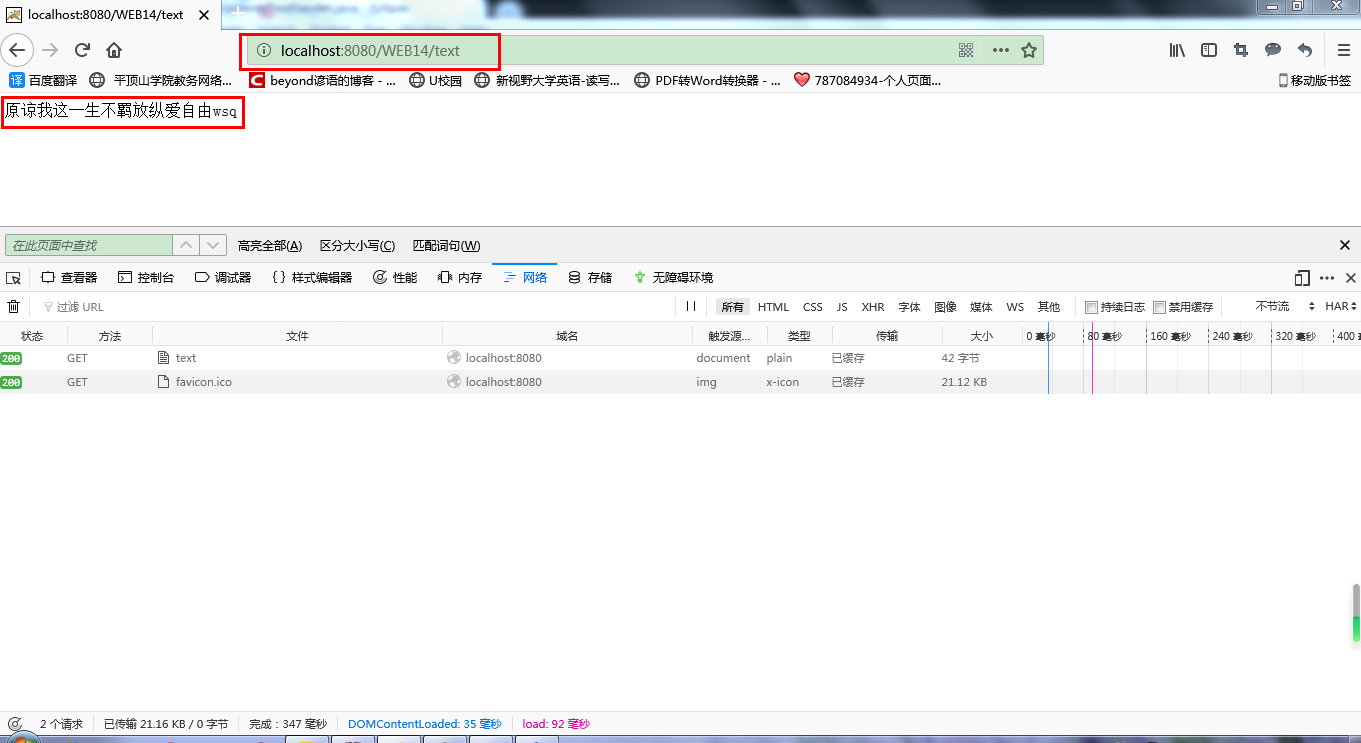The height and width of the screenshot is (743, 1361).
Task: Open the Firefox hamburger menu
Action: tap(1344, 50)
